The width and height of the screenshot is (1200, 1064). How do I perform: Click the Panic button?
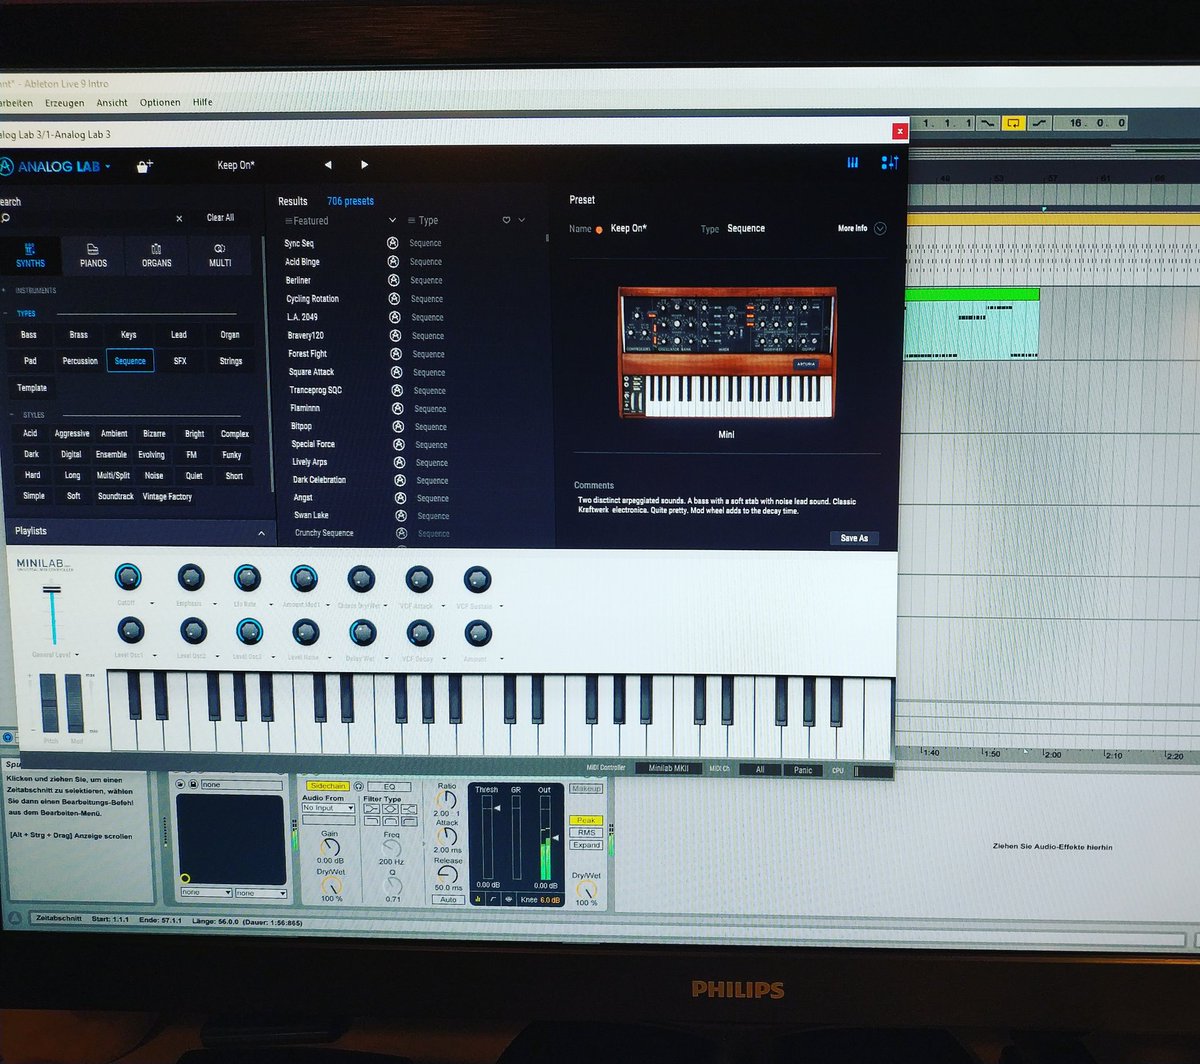803,770
